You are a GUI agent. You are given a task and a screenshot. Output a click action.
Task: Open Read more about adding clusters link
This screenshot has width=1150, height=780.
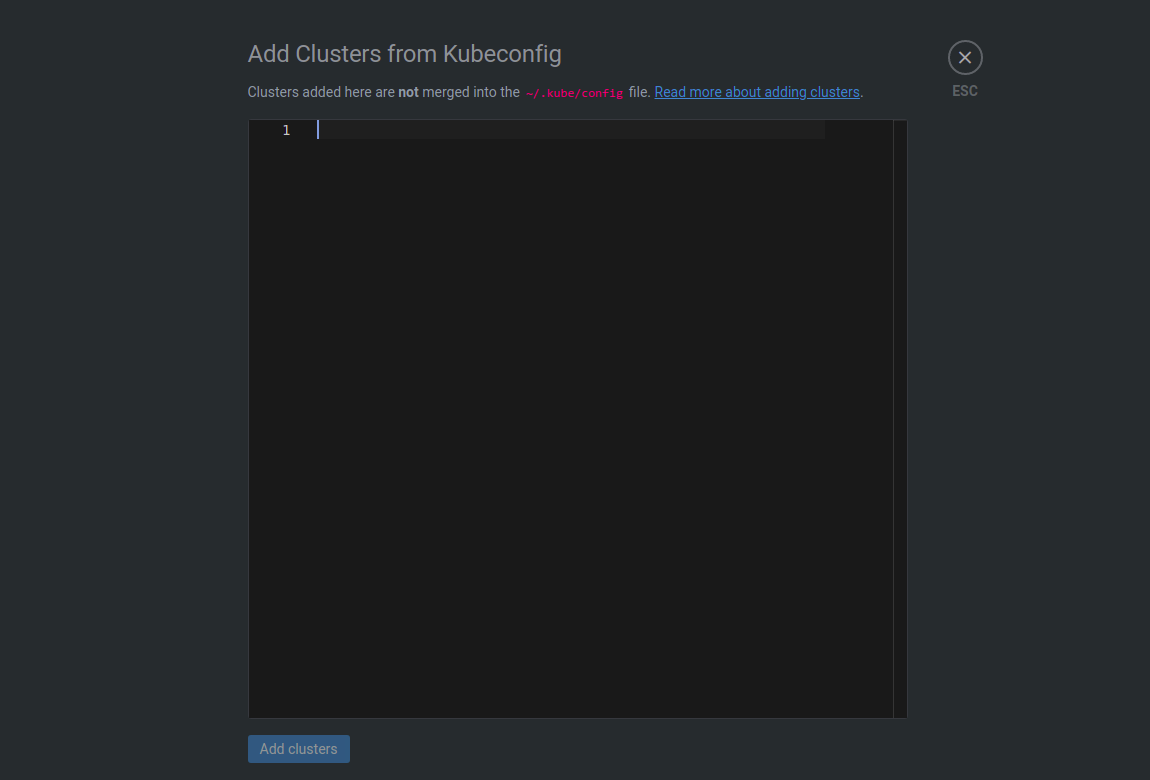[x=756, y=92]
